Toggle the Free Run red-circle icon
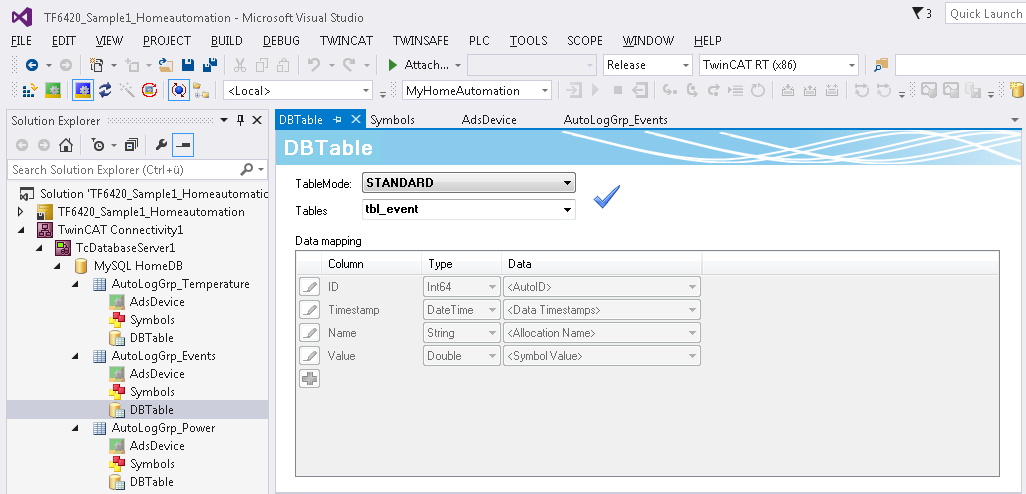 tap(149, 90)
